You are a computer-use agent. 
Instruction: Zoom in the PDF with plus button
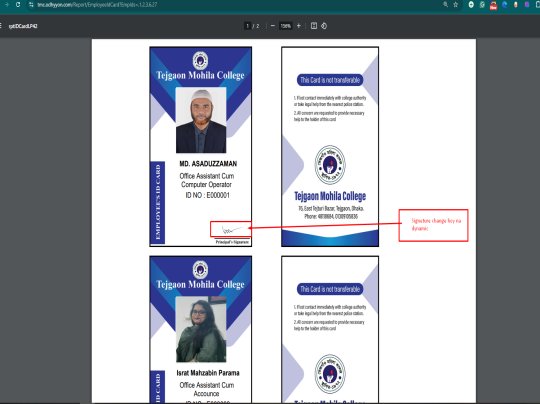299,26
